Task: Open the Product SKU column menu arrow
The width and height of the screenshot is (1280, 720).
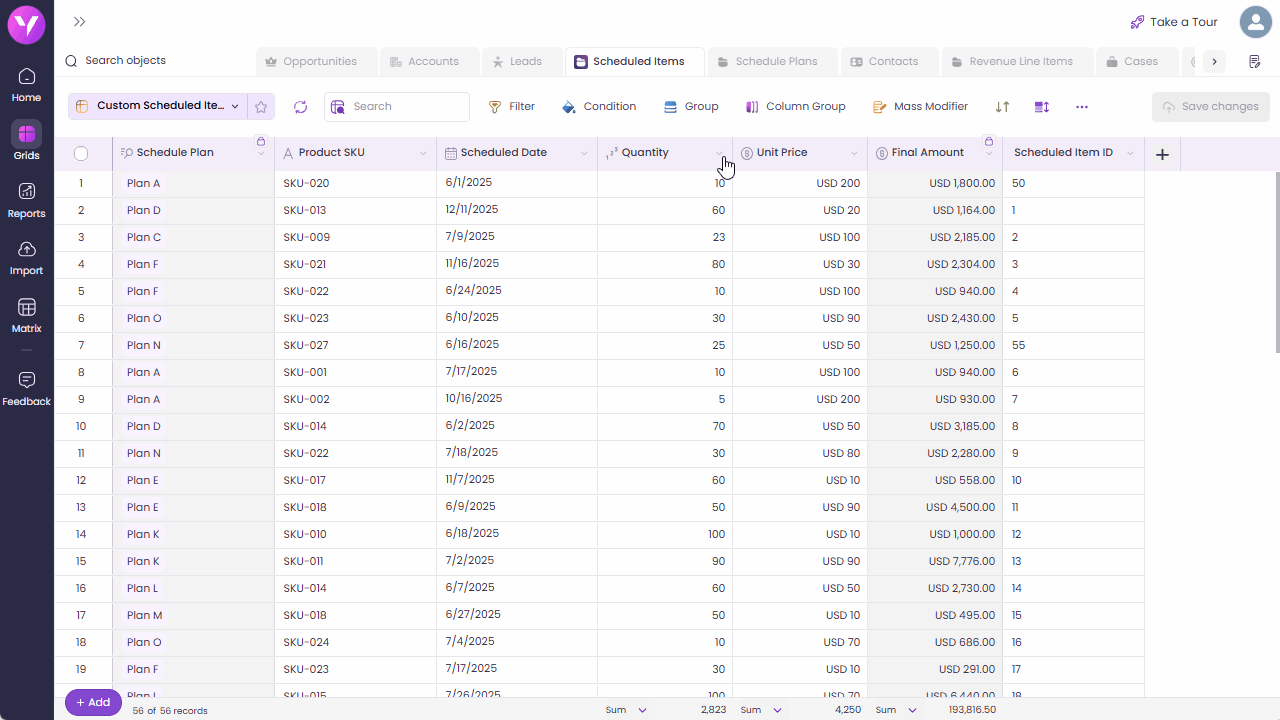Action: pyautogui.click(x=423, y=154)
